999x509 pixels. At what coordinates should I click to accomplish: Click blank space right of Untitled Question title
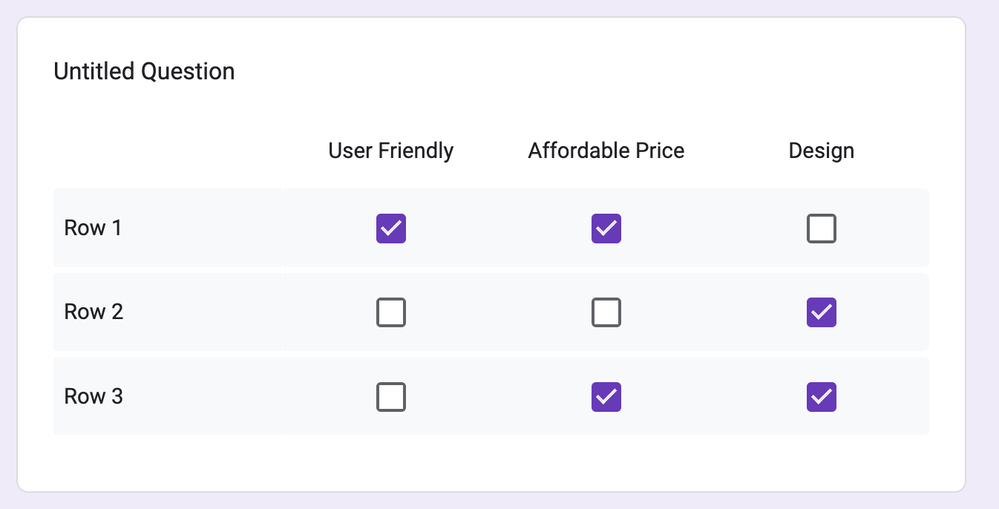[x=599, y=71]
